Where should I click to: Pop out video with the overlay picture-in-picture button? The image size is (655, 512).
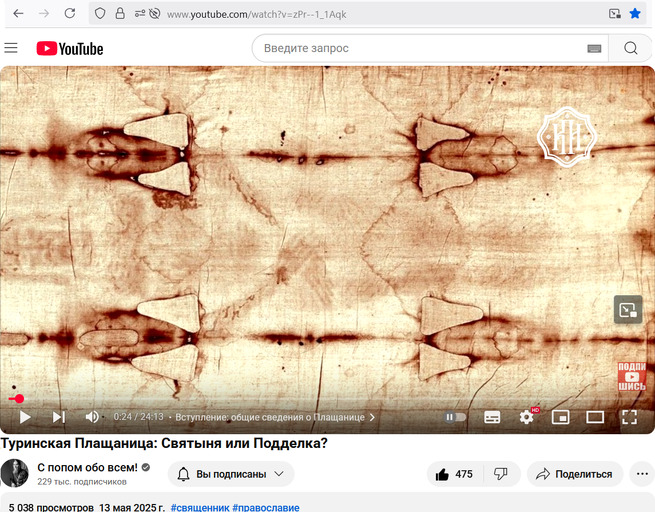coord(628,309)
